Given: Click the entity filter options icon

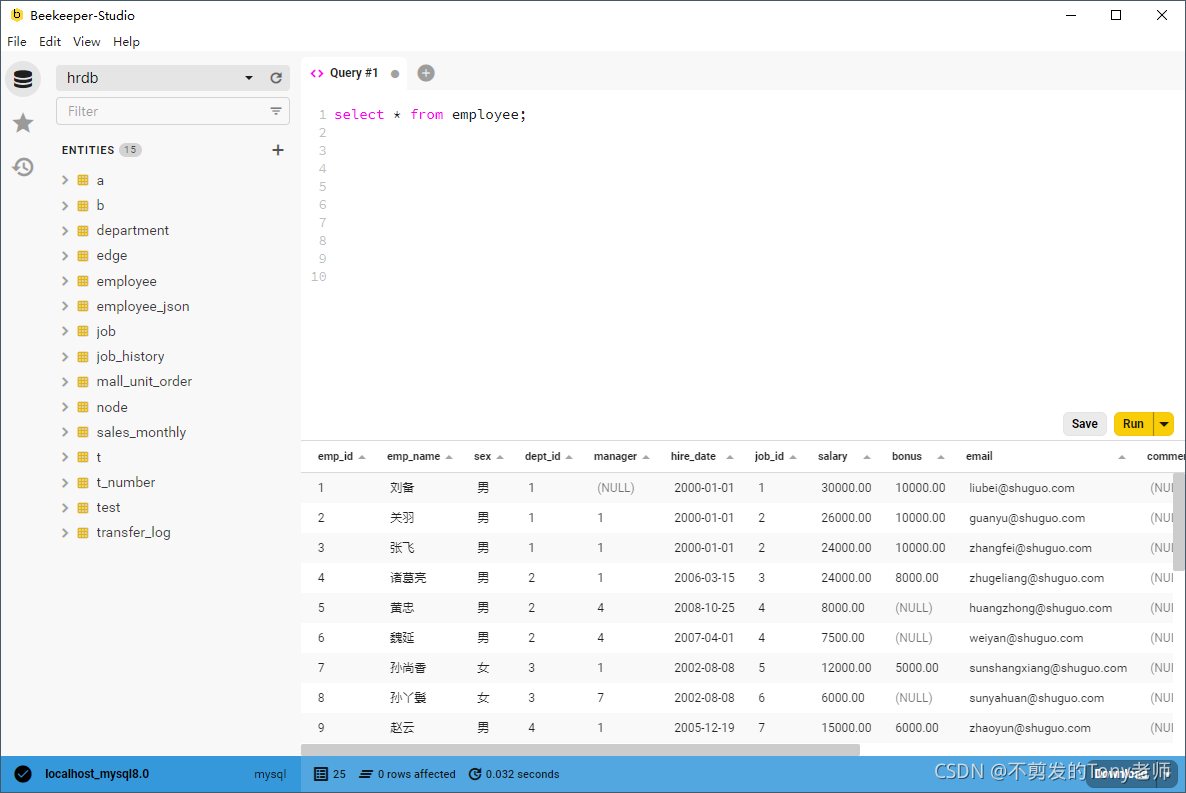Looking at the screenshot, I should pos(276,111).
